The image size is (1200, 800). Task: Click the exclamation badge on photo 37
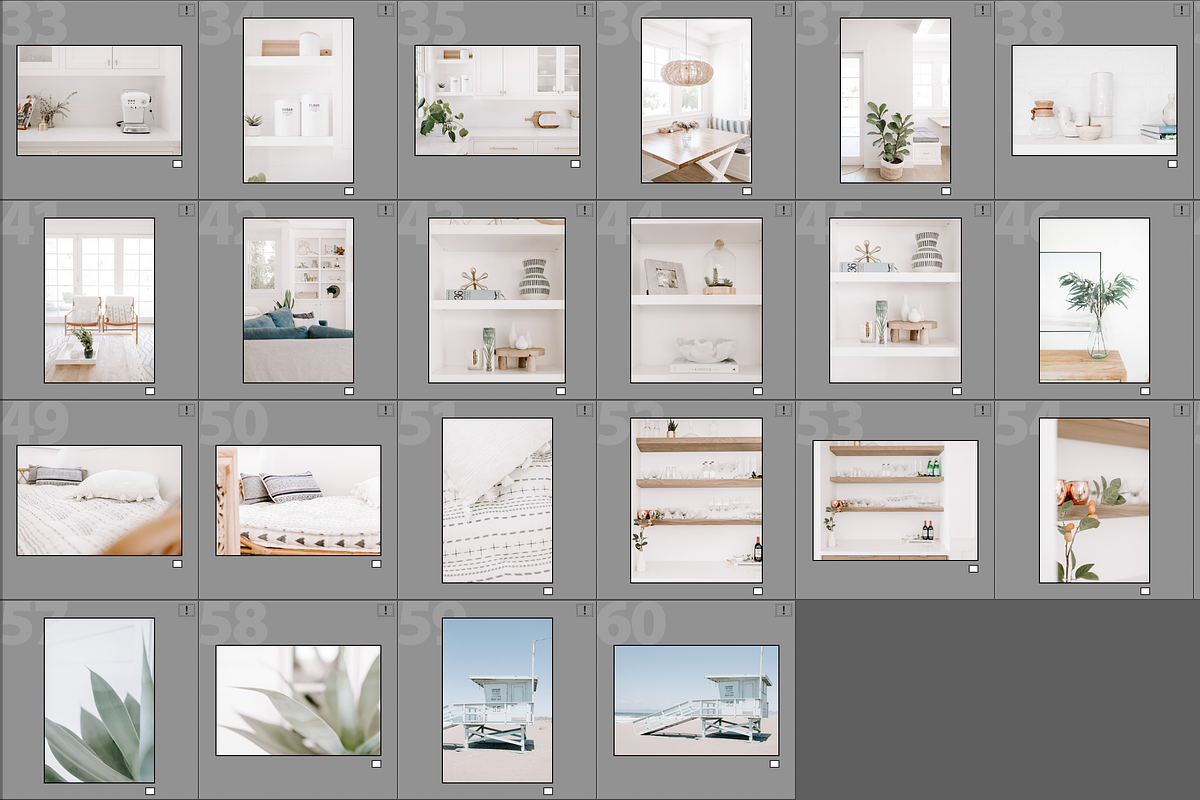tap(982, 10)
